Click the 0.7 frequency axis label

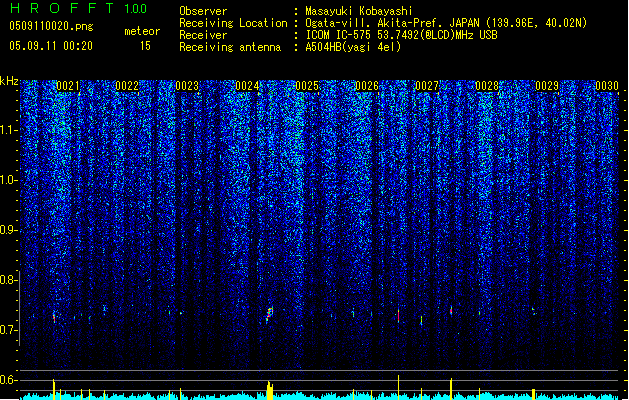click(x=8, y=330)
